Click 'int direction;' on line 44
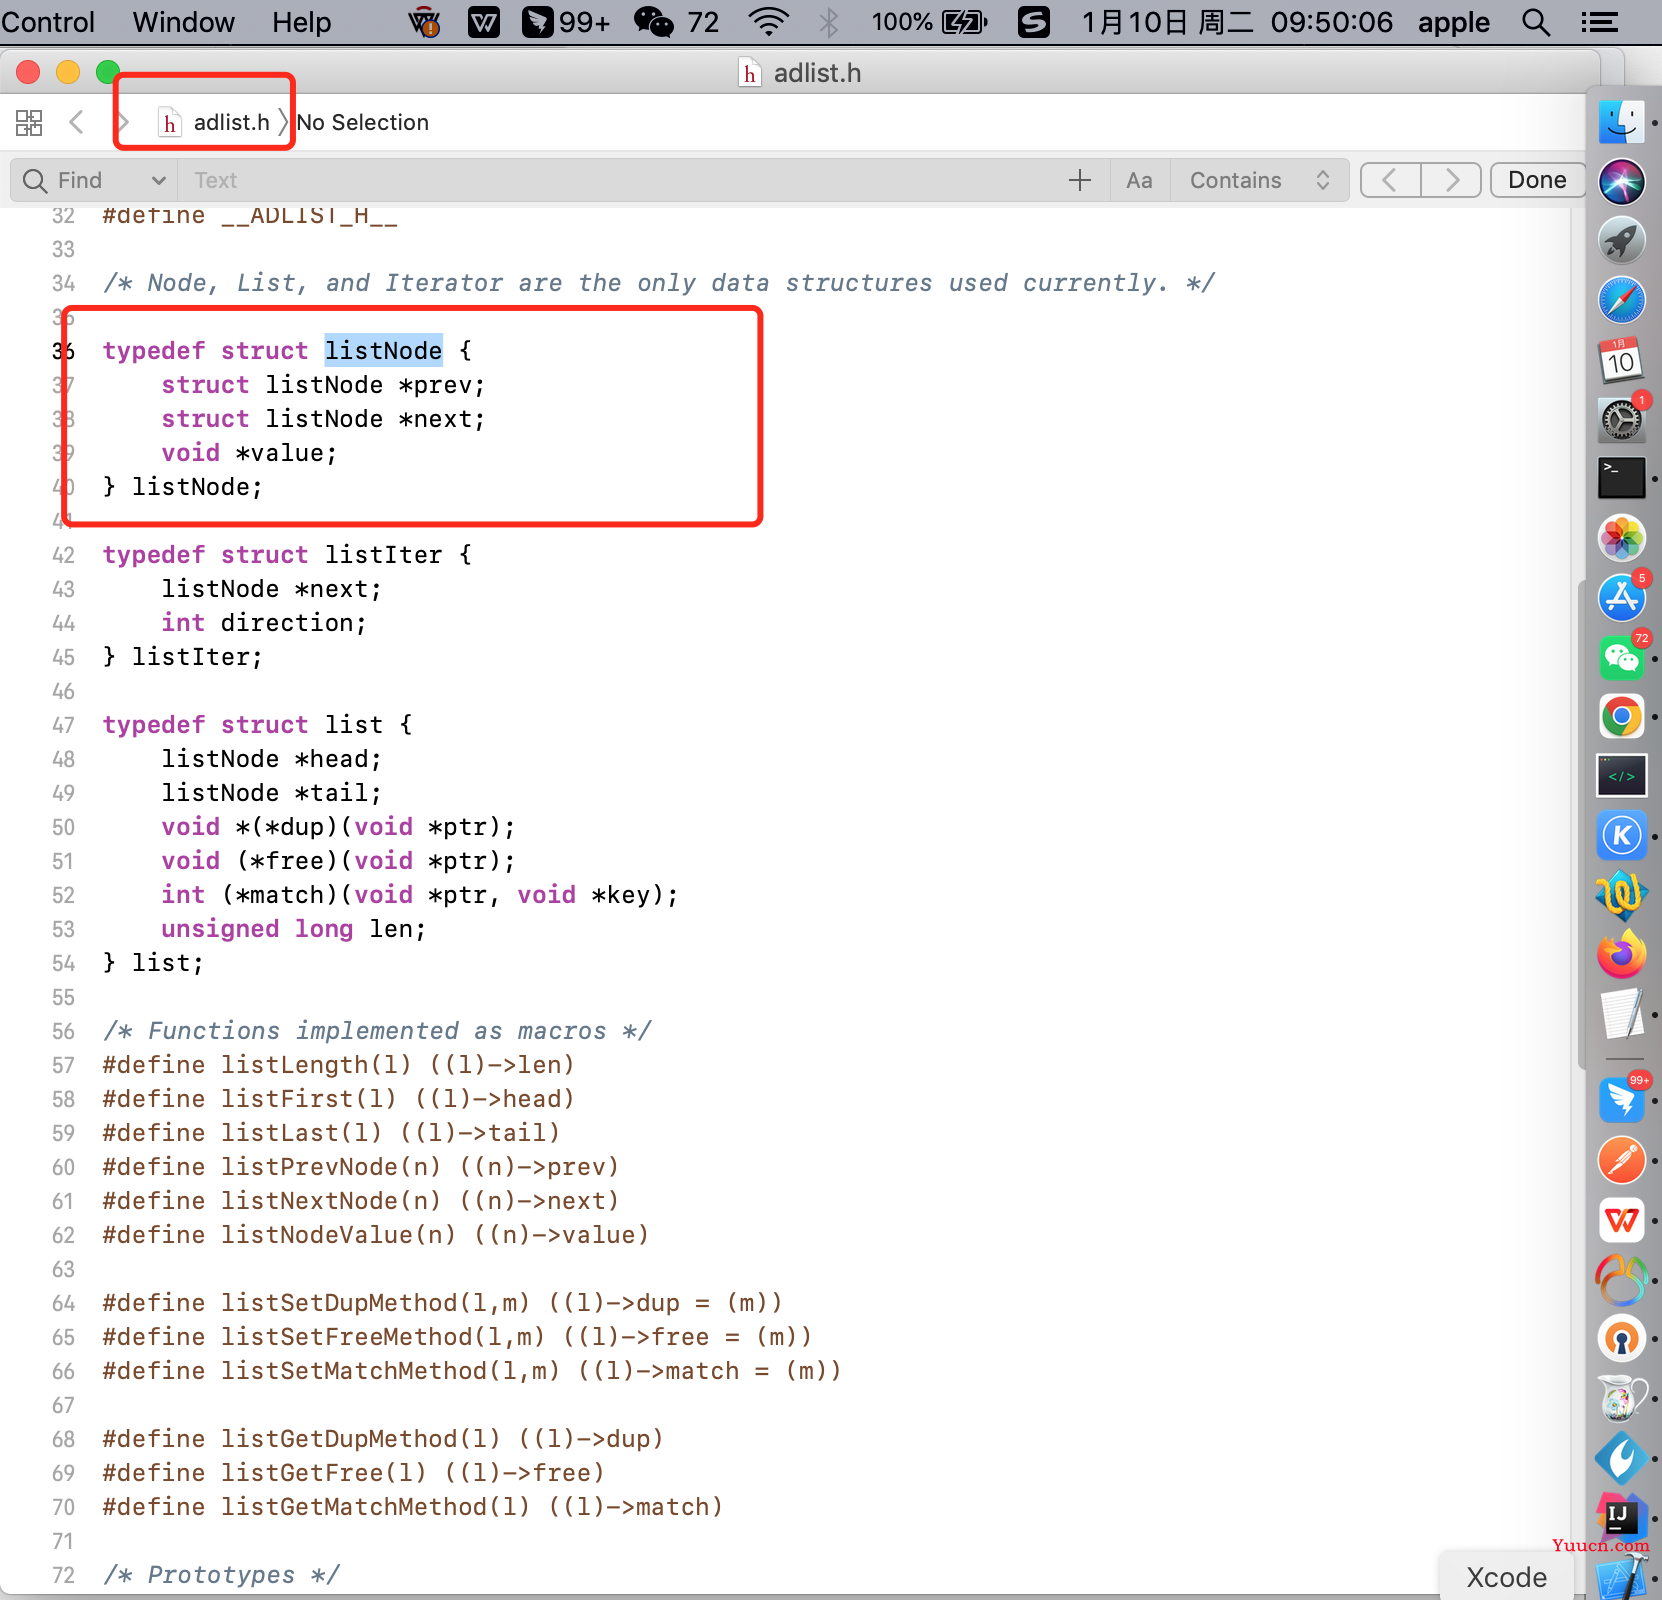This screenshot has width=1662, height=1600. 264,623
